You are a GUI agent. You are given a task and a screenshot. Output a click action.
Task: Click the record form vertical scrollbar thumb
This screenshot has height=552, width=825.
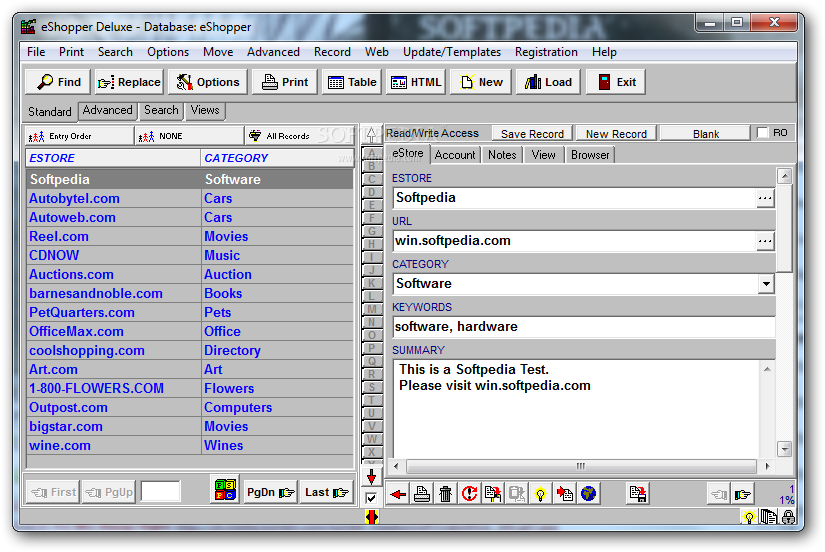pos(784,227)
